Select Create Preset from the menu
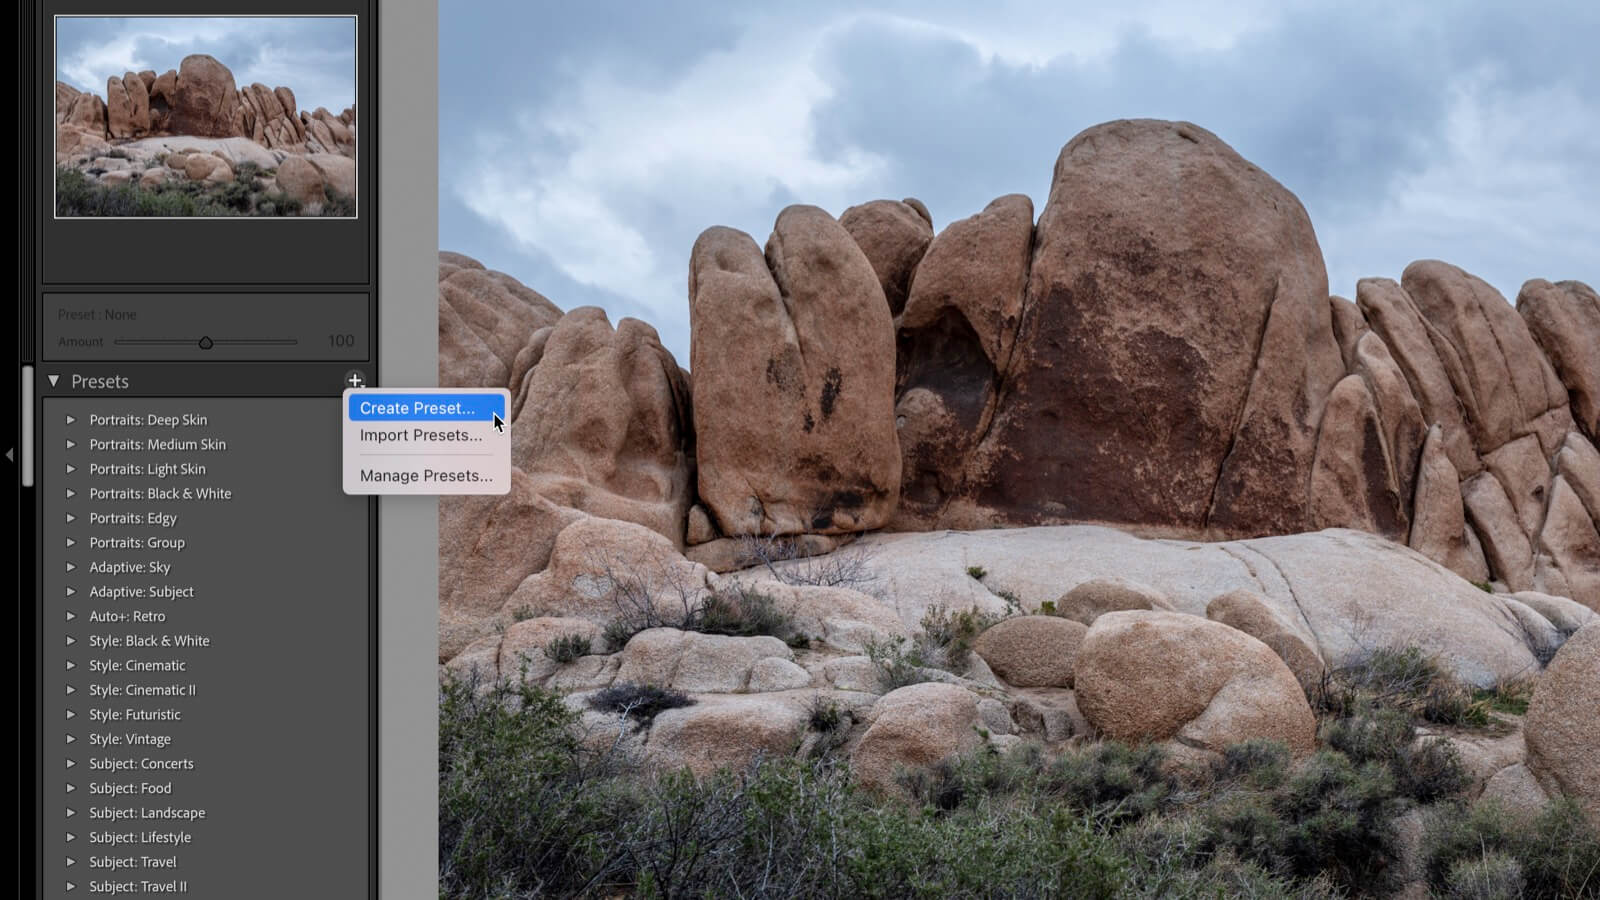1600x900 pixels. [x=417, y=408]
